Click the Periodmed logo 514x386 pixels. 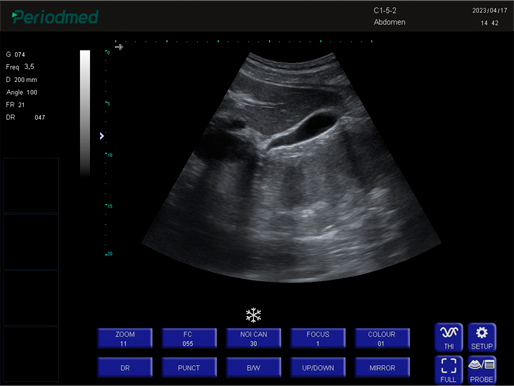click(x=55, y=17)
